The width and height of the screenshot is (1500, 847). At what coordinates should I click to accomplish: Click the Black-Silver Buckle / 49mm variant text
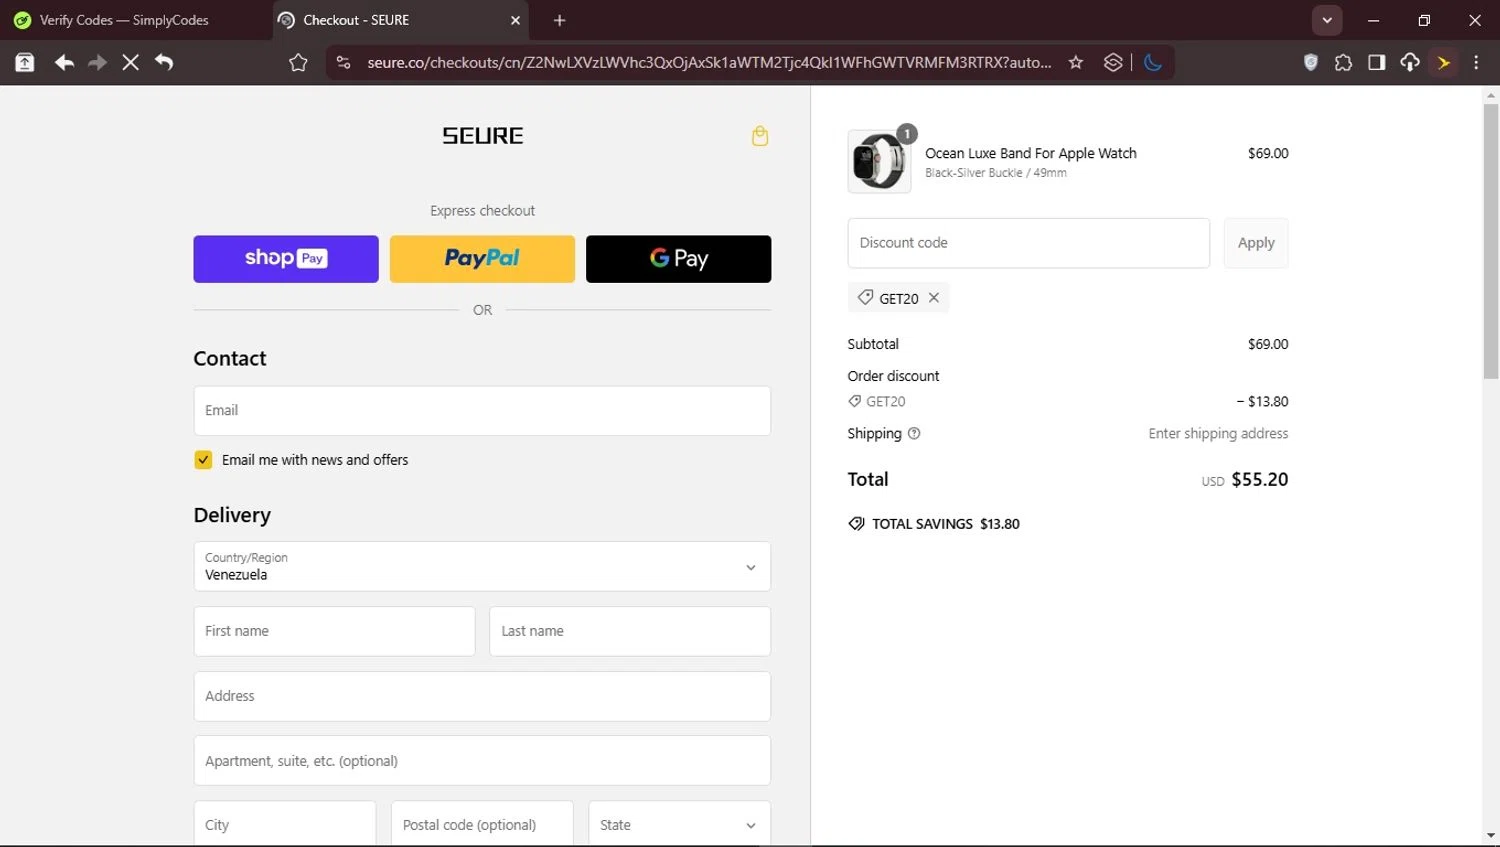point(996,173)
